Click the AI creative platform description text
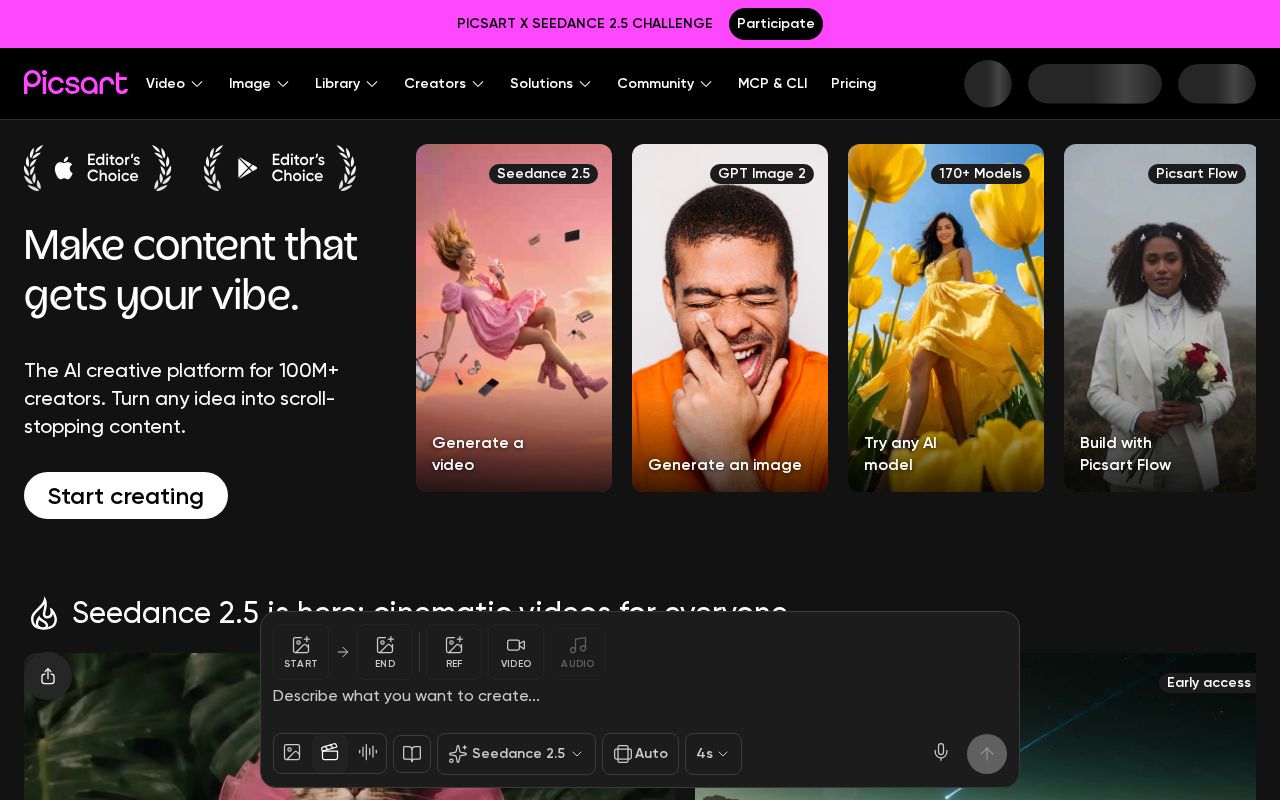 tap(182, 399)
